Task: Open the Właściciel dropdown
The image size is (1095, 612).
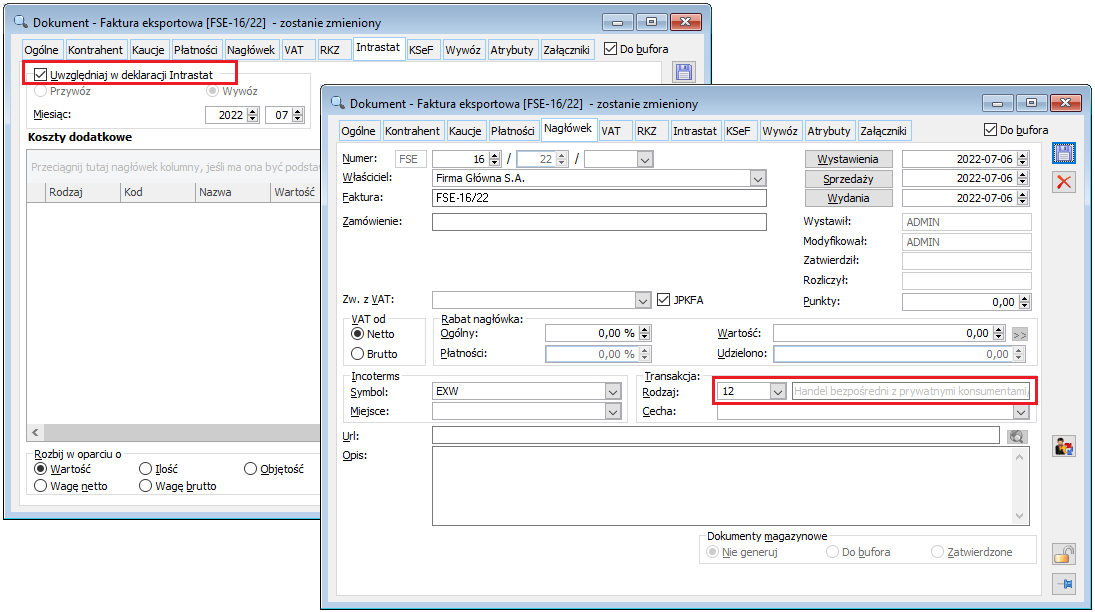Action: (758, 179)
